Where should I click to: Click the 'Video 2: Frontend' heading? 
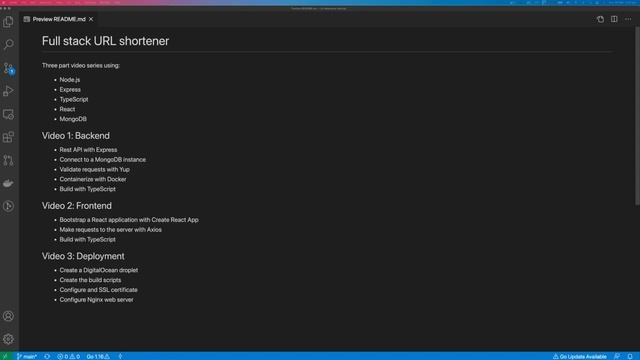tap(76, 206)
